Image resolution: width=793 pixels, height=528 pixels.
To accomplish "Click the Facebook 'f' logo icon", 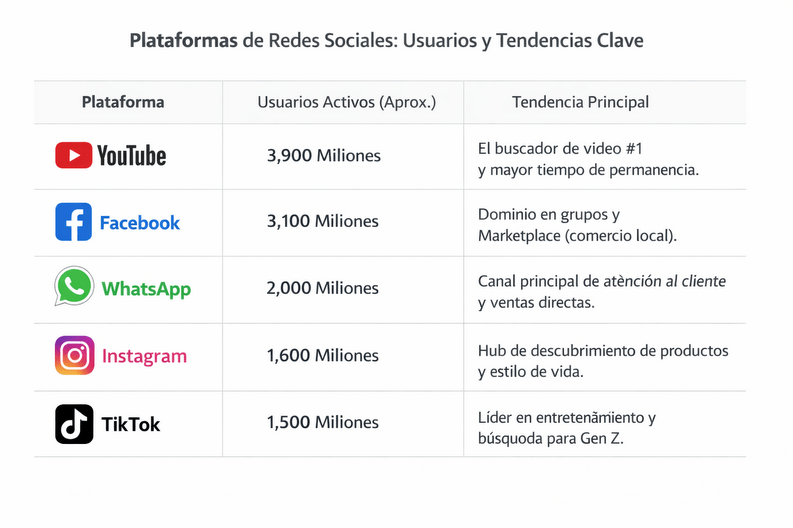I will tap(73, 222).
